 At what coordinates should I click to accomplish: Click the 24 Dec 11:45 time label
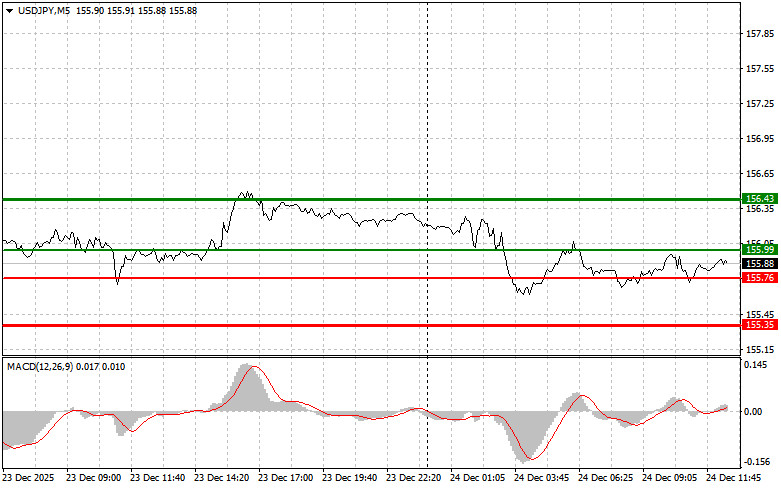click(734, 478)
